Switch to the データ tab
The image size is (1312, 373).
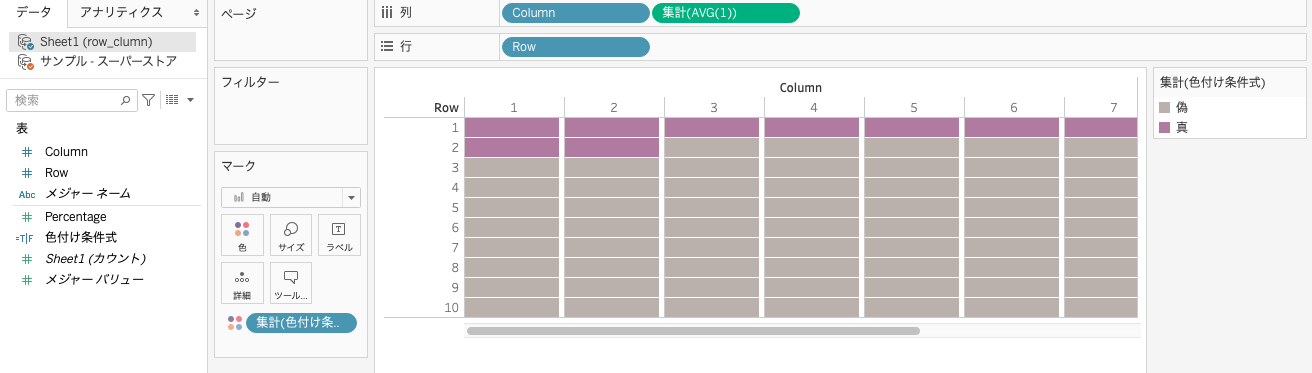click(x=34, y=12)
